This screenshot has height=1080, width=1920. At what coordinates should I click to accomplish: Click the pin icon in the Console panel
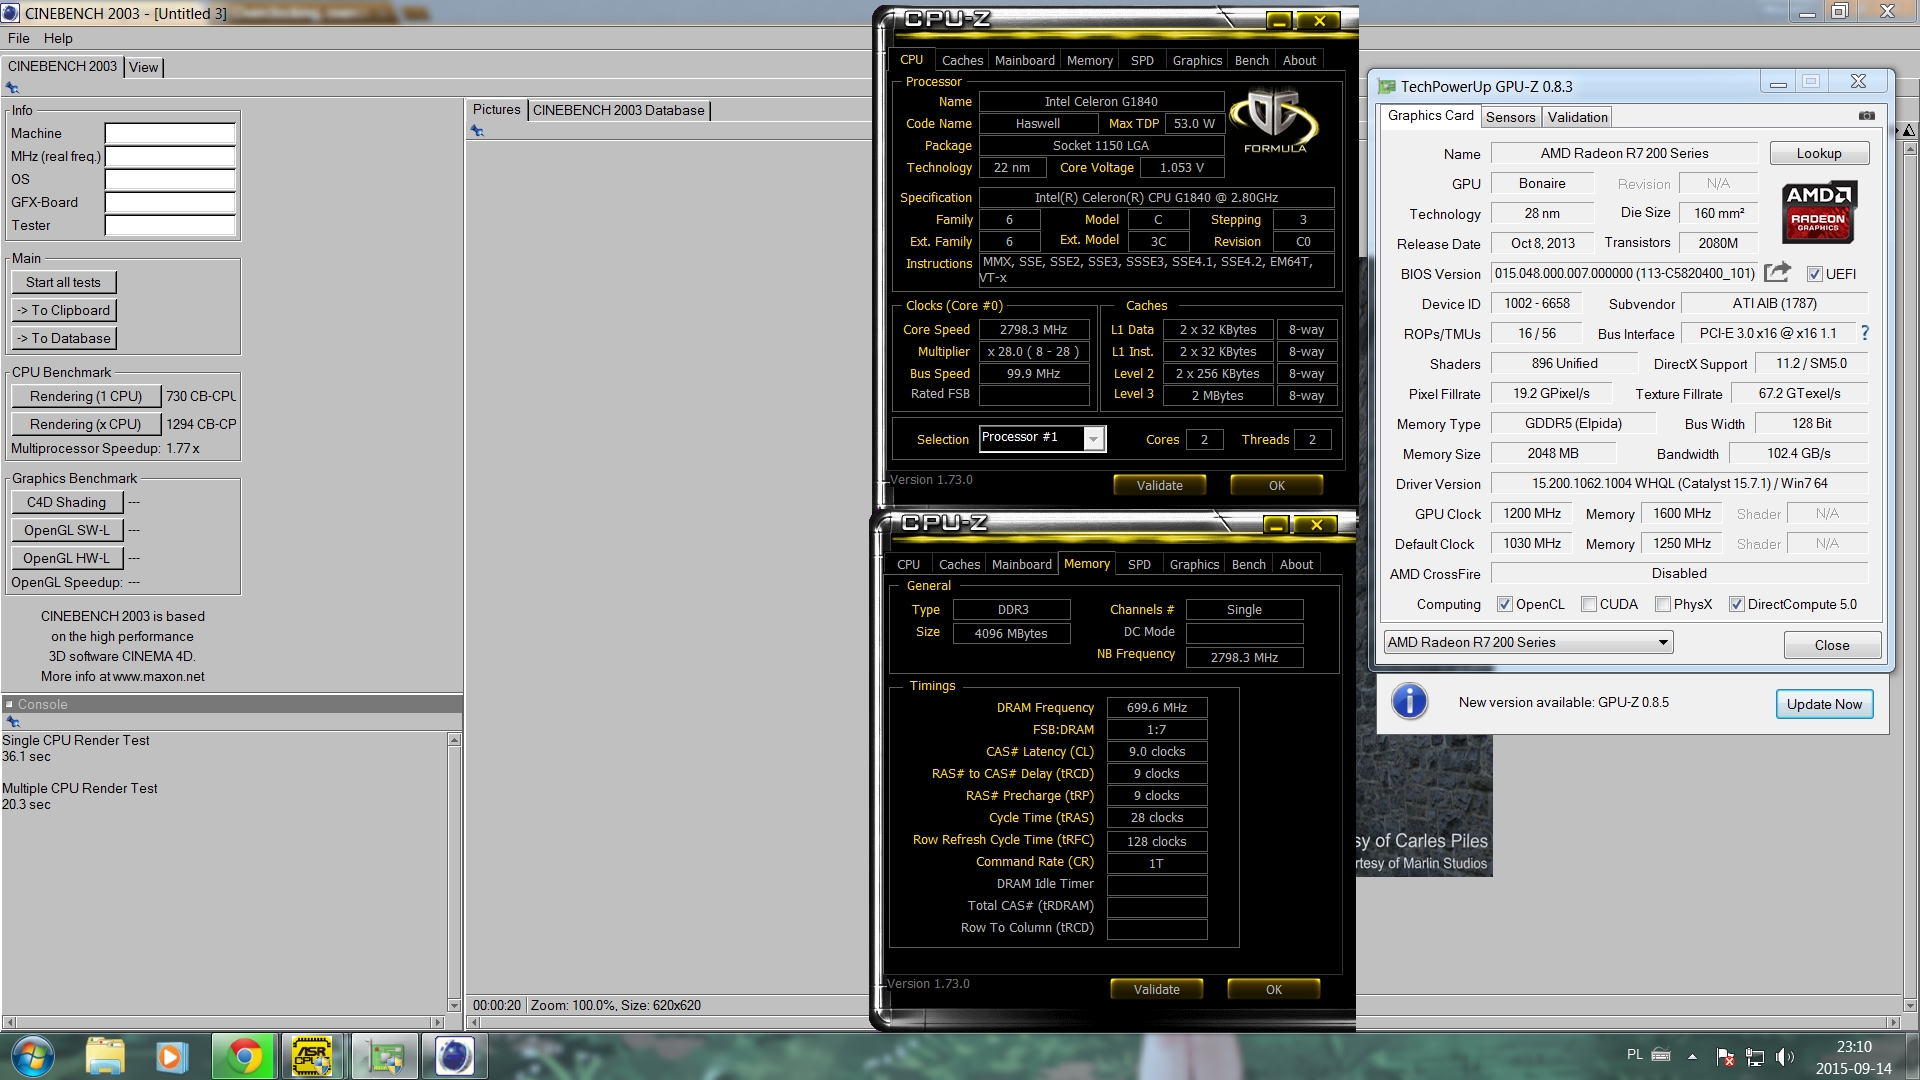pyautogui.click(x=12, y=721)
